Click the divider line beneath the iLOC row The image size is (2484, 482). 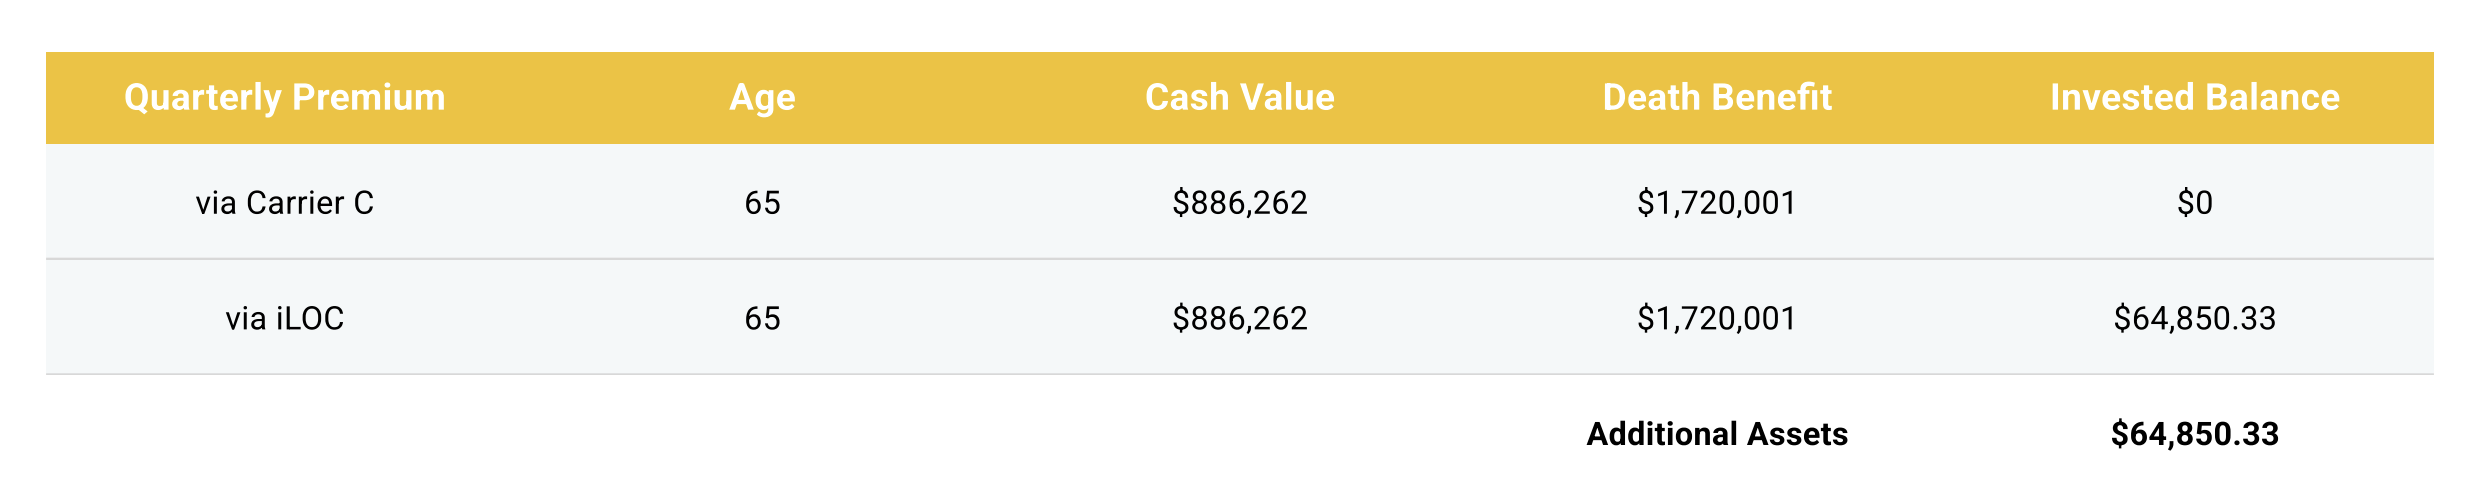(x=1000, y=375)
